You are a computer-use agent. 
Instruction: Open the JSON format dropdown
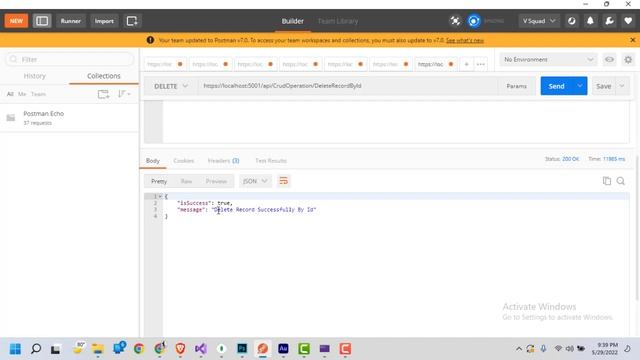pos(255,181)
